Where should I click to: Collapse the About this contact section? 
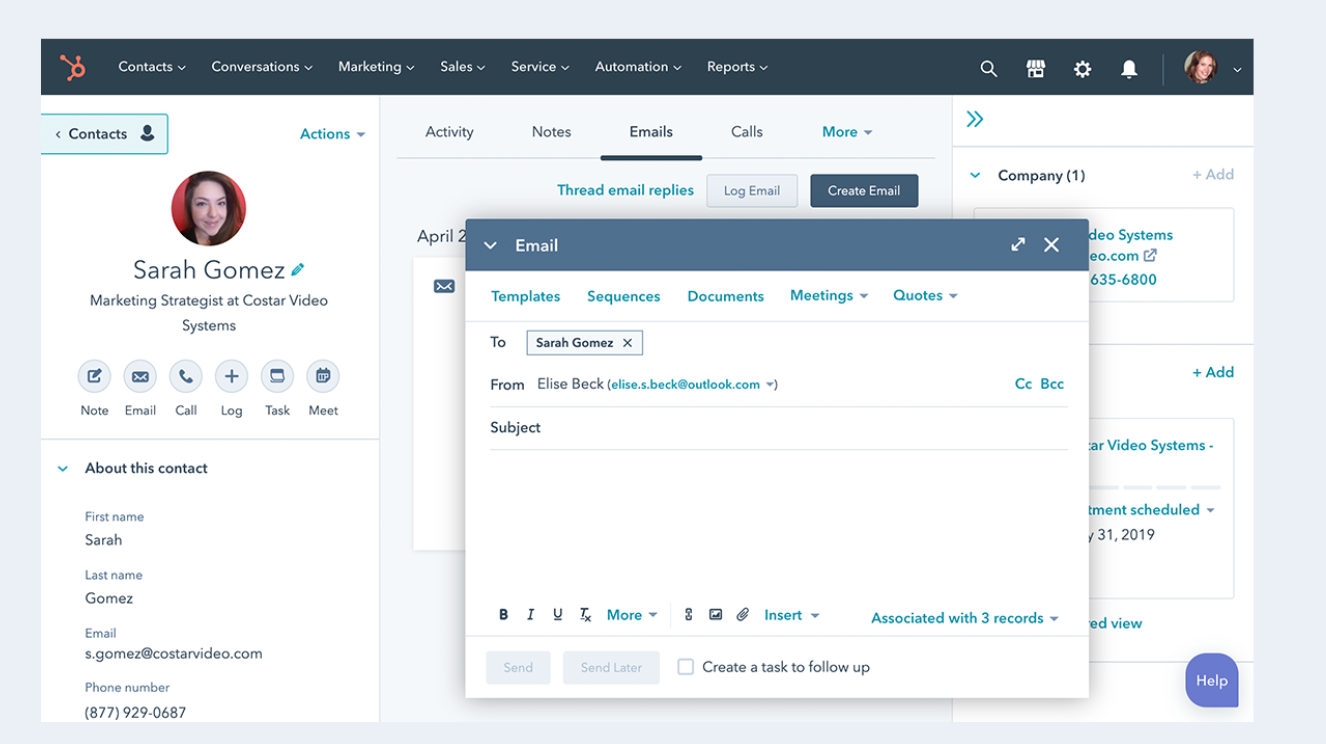pos(63,469)
